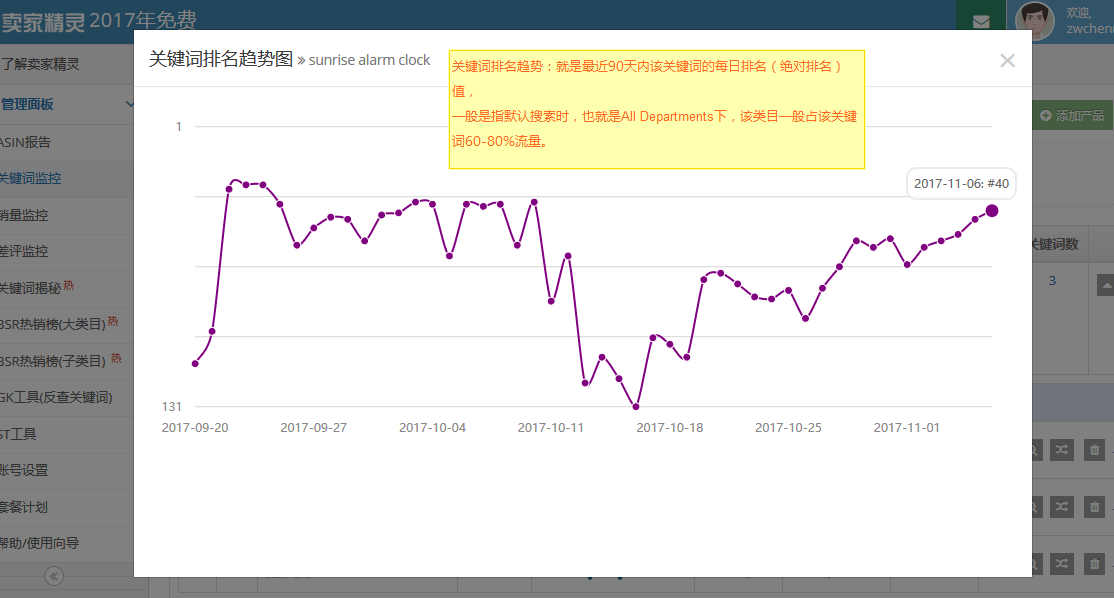The image size is (1114, 598).
Task: Click the shuffle icon in last row
Action: 1061,564
